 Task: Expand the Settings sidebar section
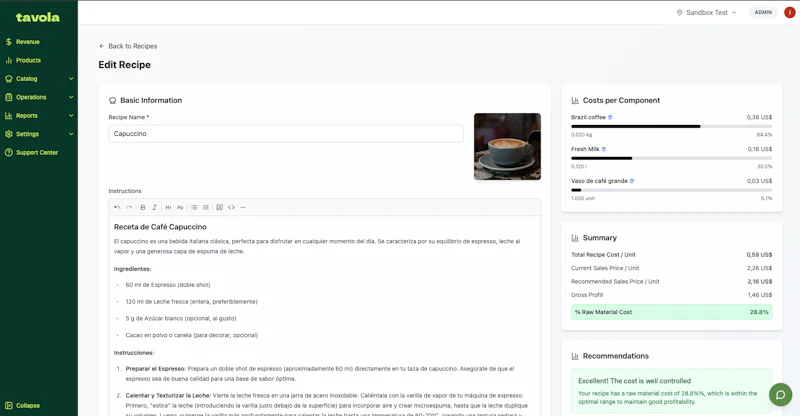point(39,134)
